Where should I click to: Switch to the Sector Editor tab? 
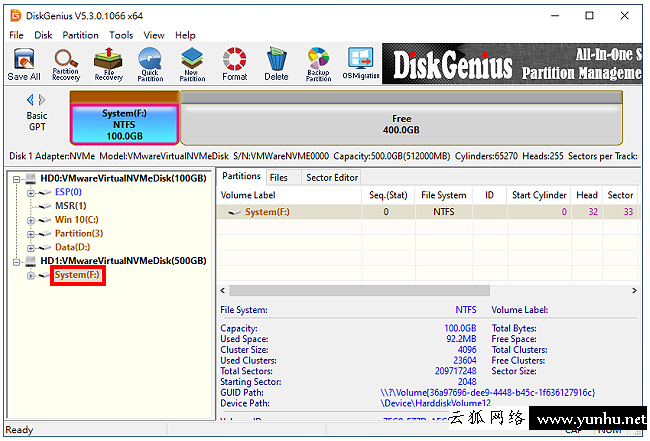pyautogui.click(x=332, y=178)
